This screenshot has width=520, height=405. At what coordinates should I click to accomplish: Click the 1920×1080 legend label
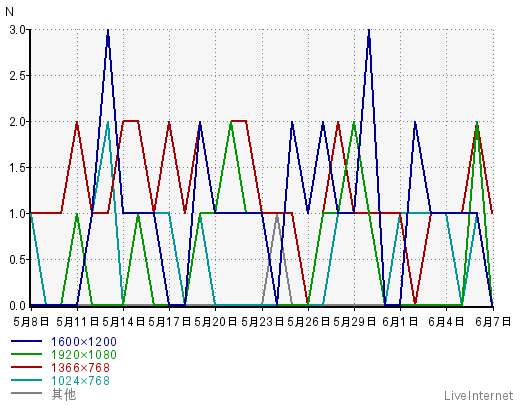coord(84,355)
